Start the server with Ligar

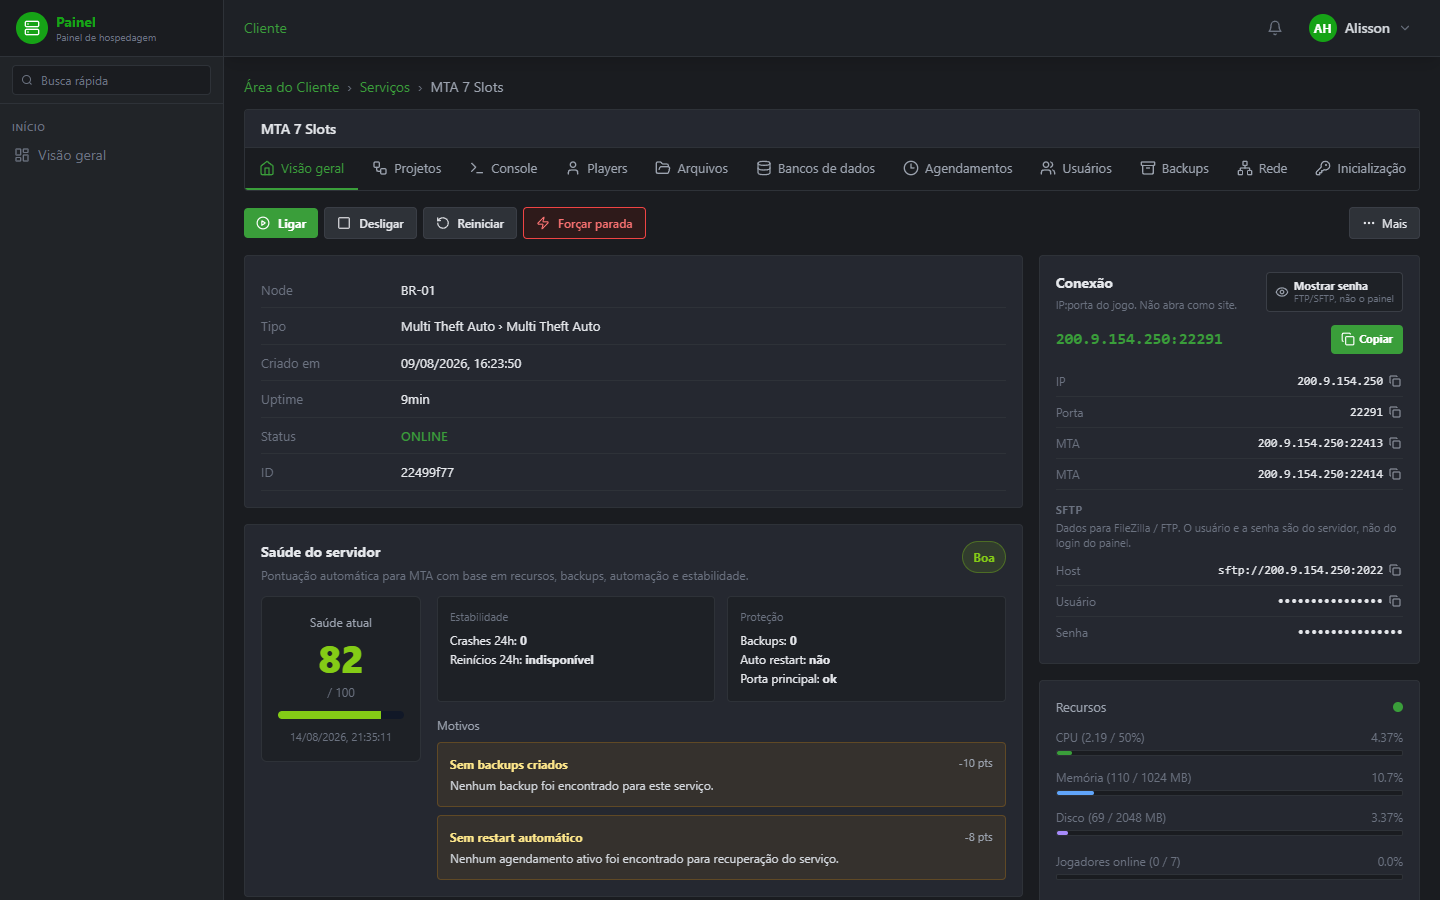[281, 223]
